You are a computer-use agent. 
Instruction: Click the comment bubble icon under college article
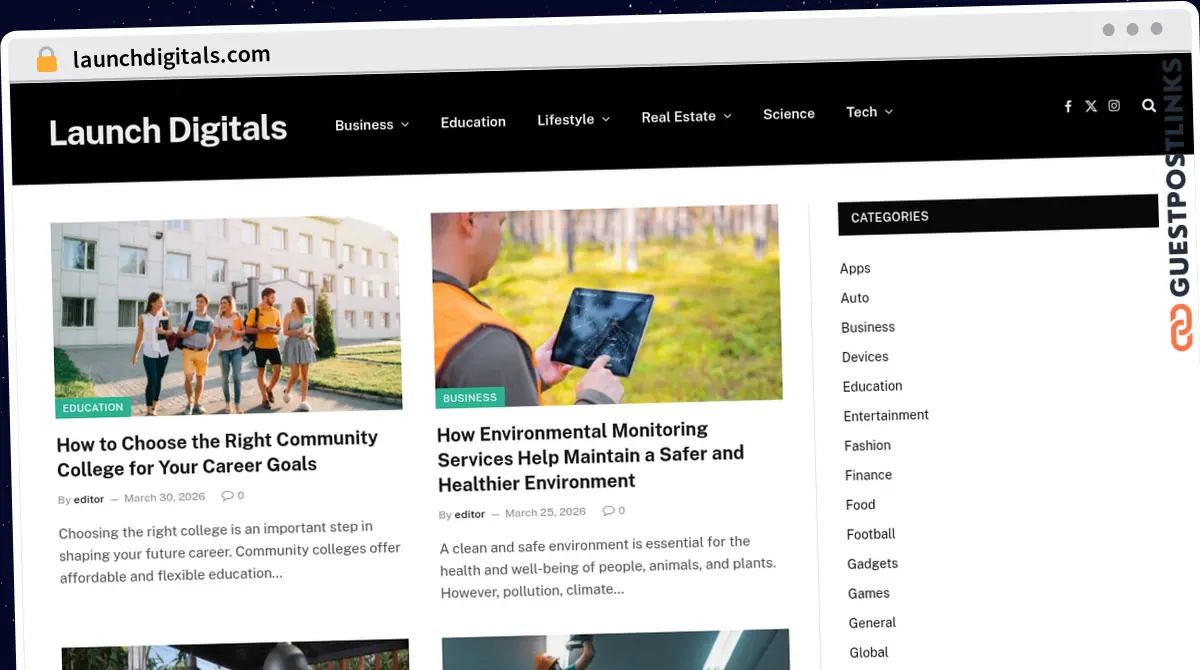228,496
